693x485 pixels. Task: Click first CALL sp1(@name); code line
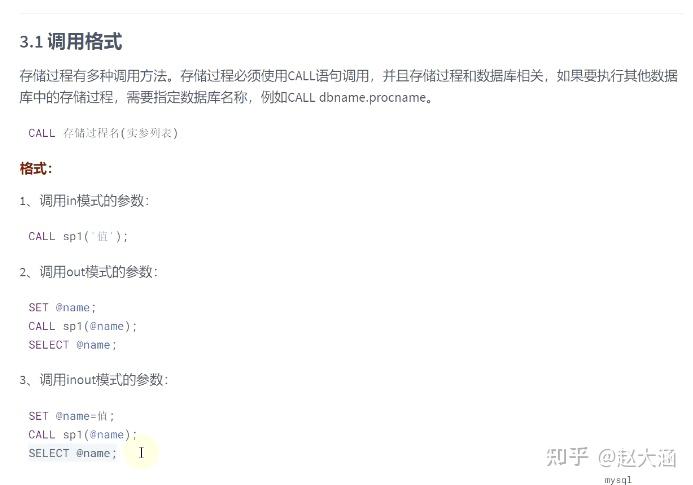[83, 326]
